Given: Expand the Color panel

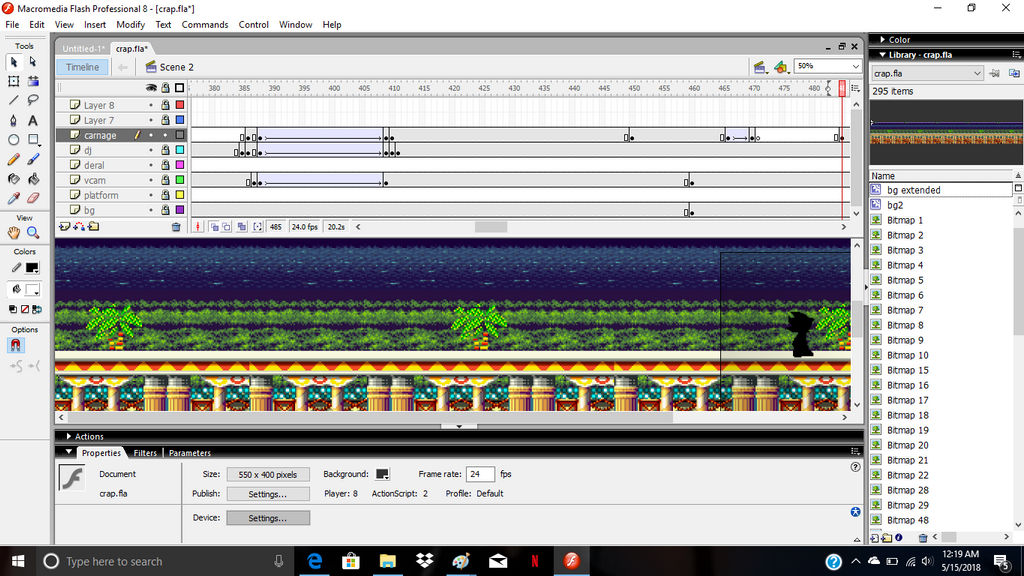Looking at the screenshot, I should click(x=883, y=40).
